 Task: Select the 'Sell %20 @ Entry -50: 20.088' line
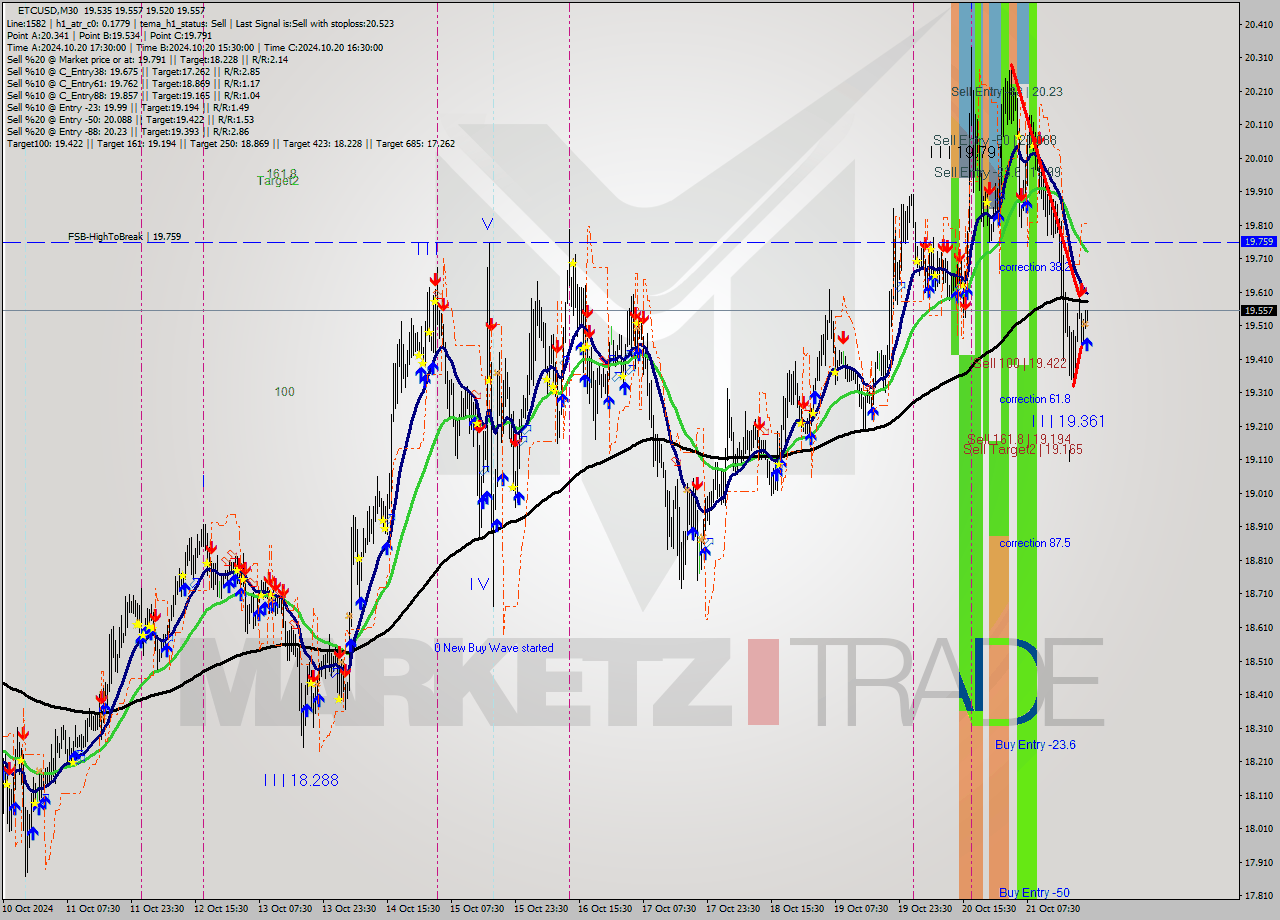130,119
